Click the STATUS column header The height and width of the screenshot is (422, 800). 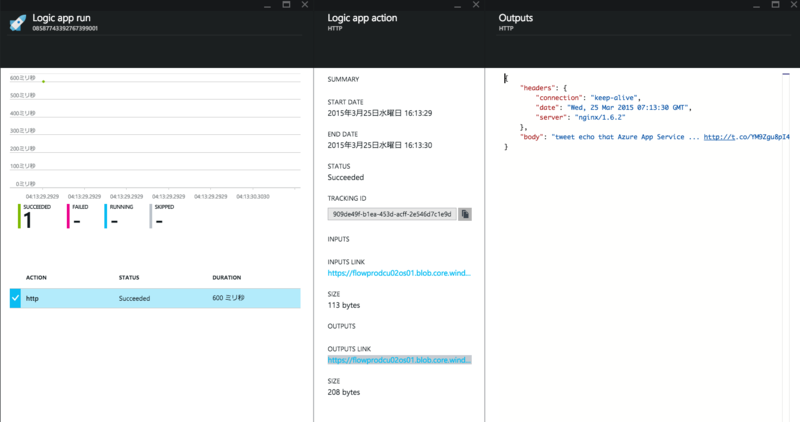click(x=129, y=278)
